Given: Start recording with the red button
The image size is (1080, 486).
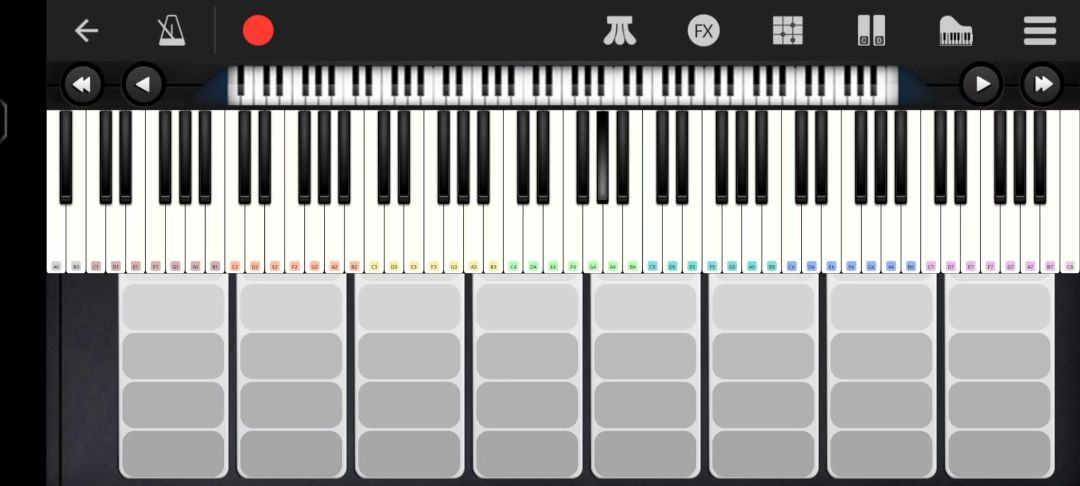Looking at the screenshot, I should point(258,31).
